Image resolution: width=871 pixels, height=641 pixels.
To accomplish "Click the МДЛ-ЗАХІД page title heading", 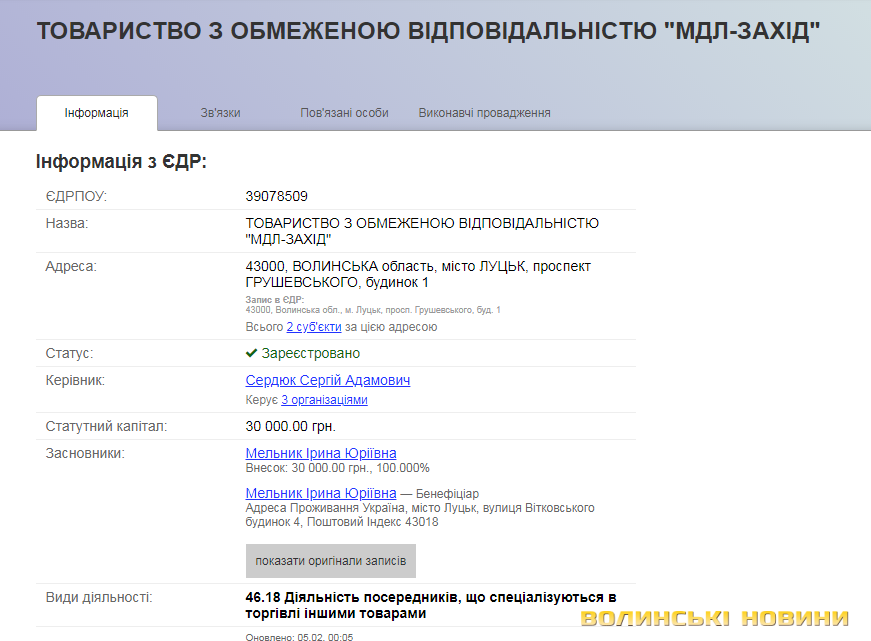I will [428, 31].
